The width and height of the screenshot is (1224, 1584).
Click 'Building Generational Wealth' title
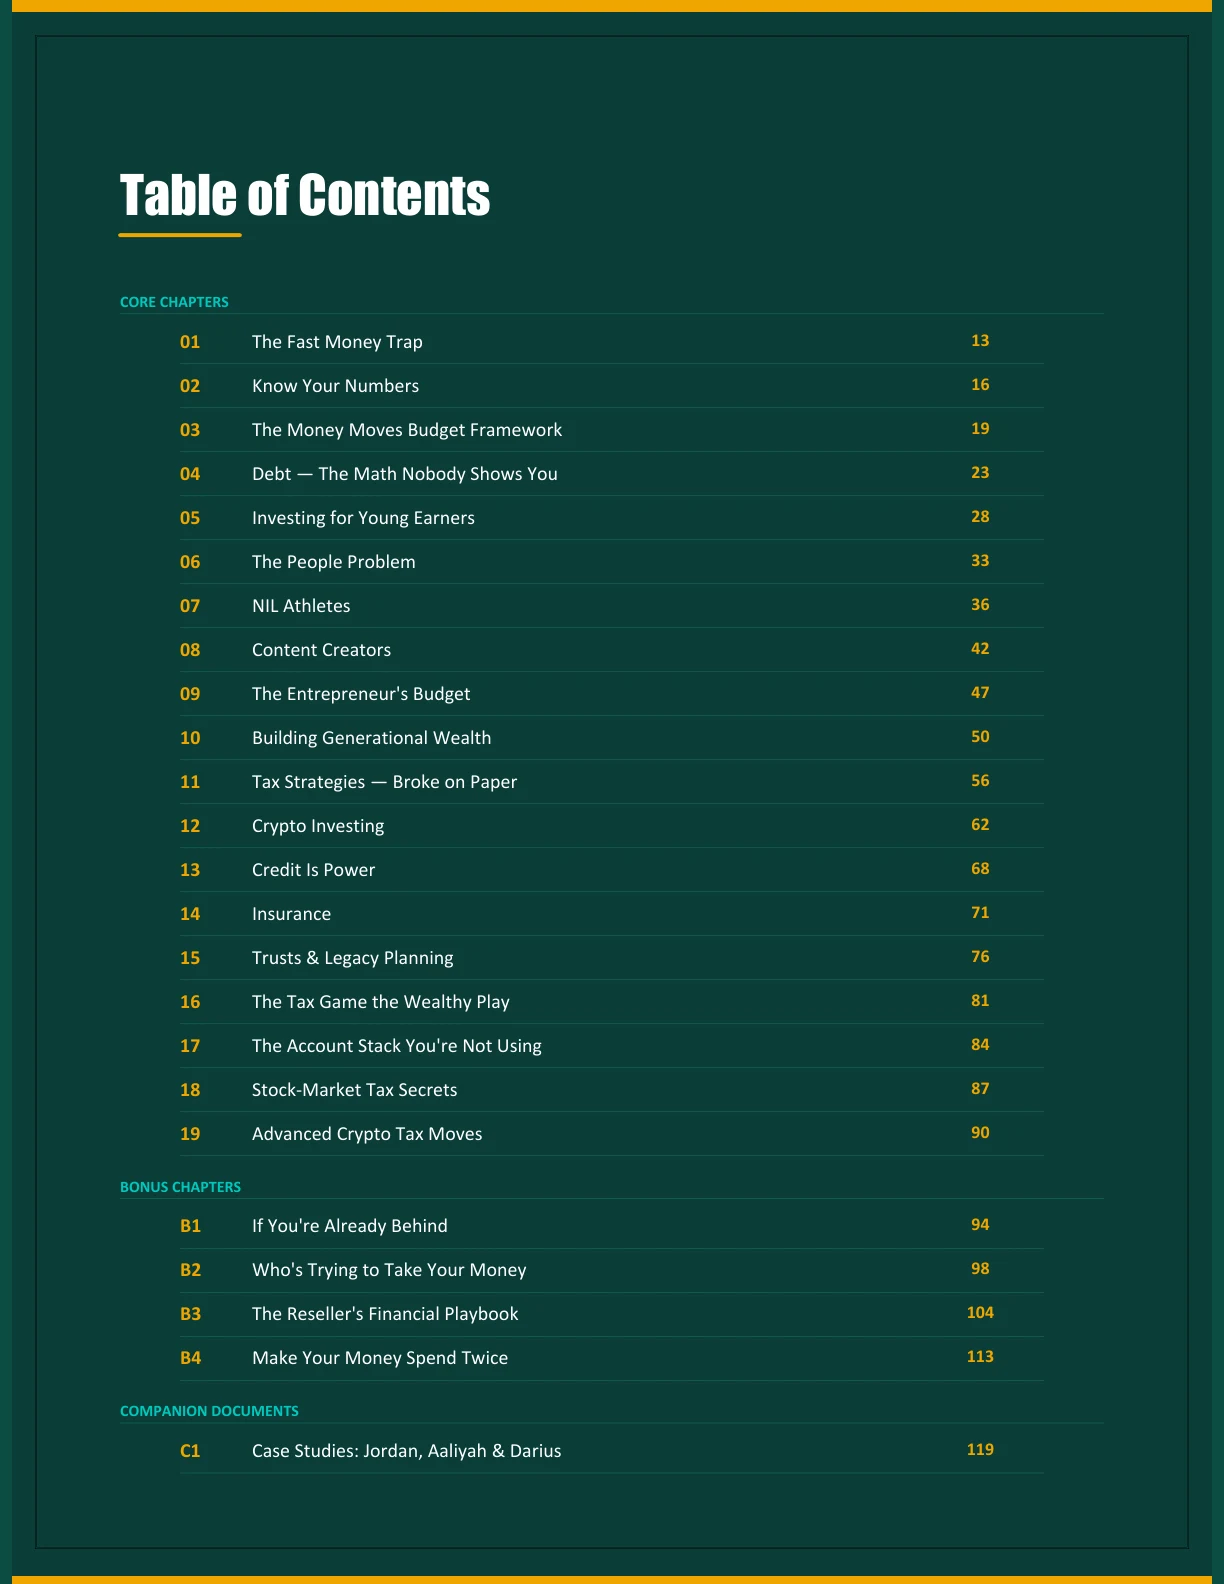[x=371, y=738]
